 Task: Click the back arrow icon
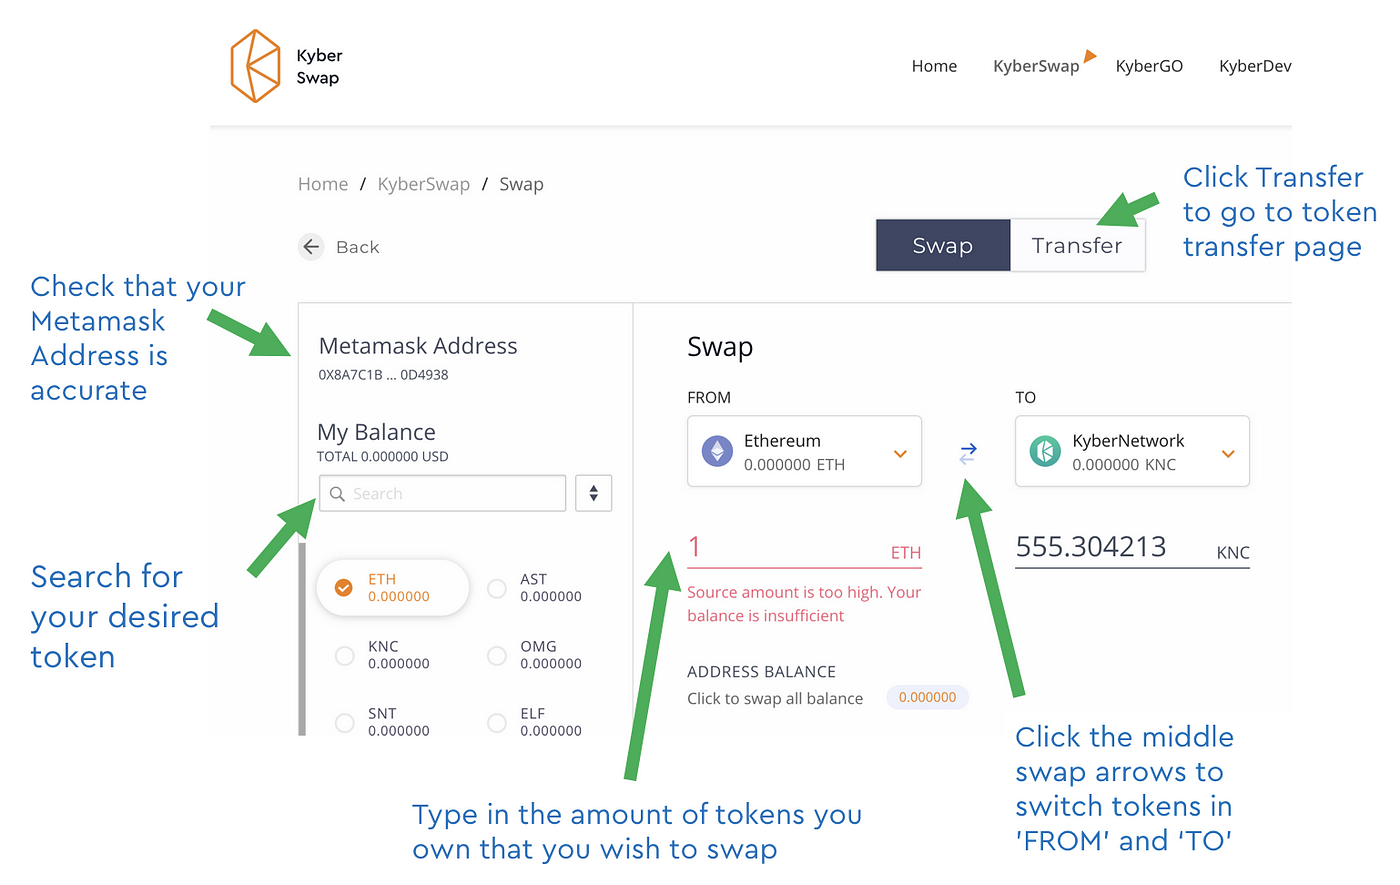312,246
